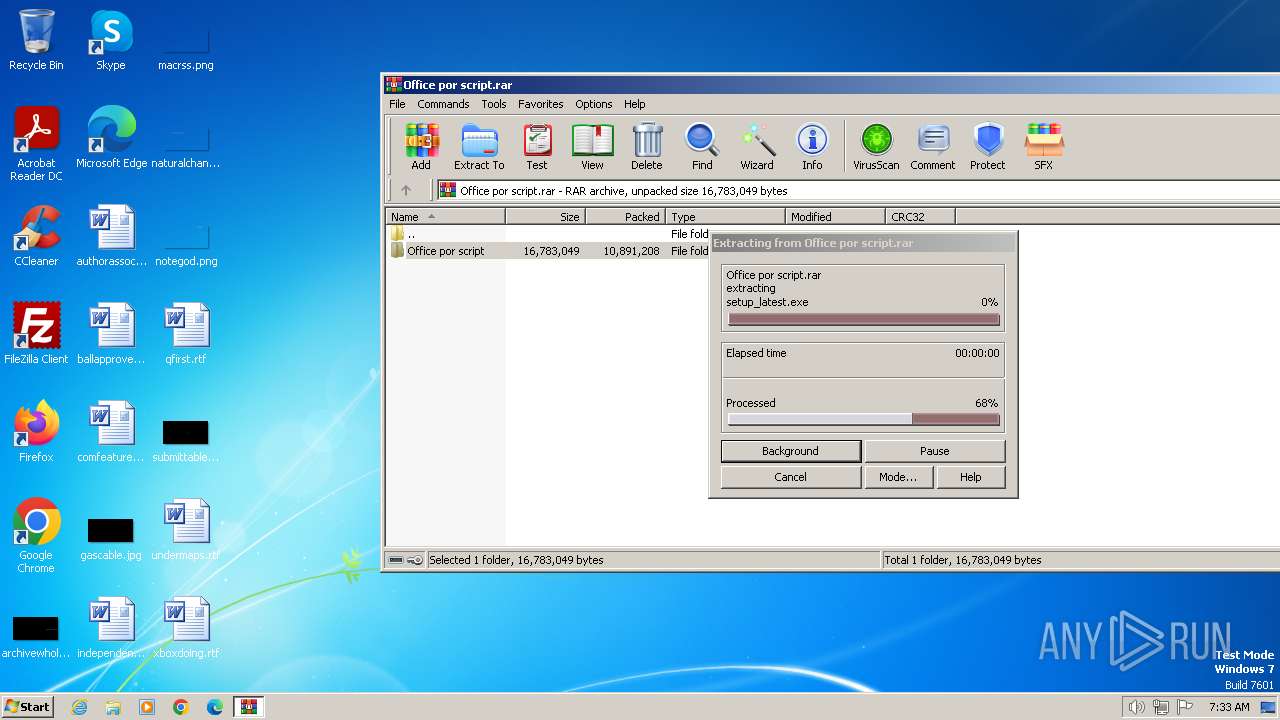1280x720 pixels.
Task: Select the gascable.jpg desktop file
Action: coord(111,538)
